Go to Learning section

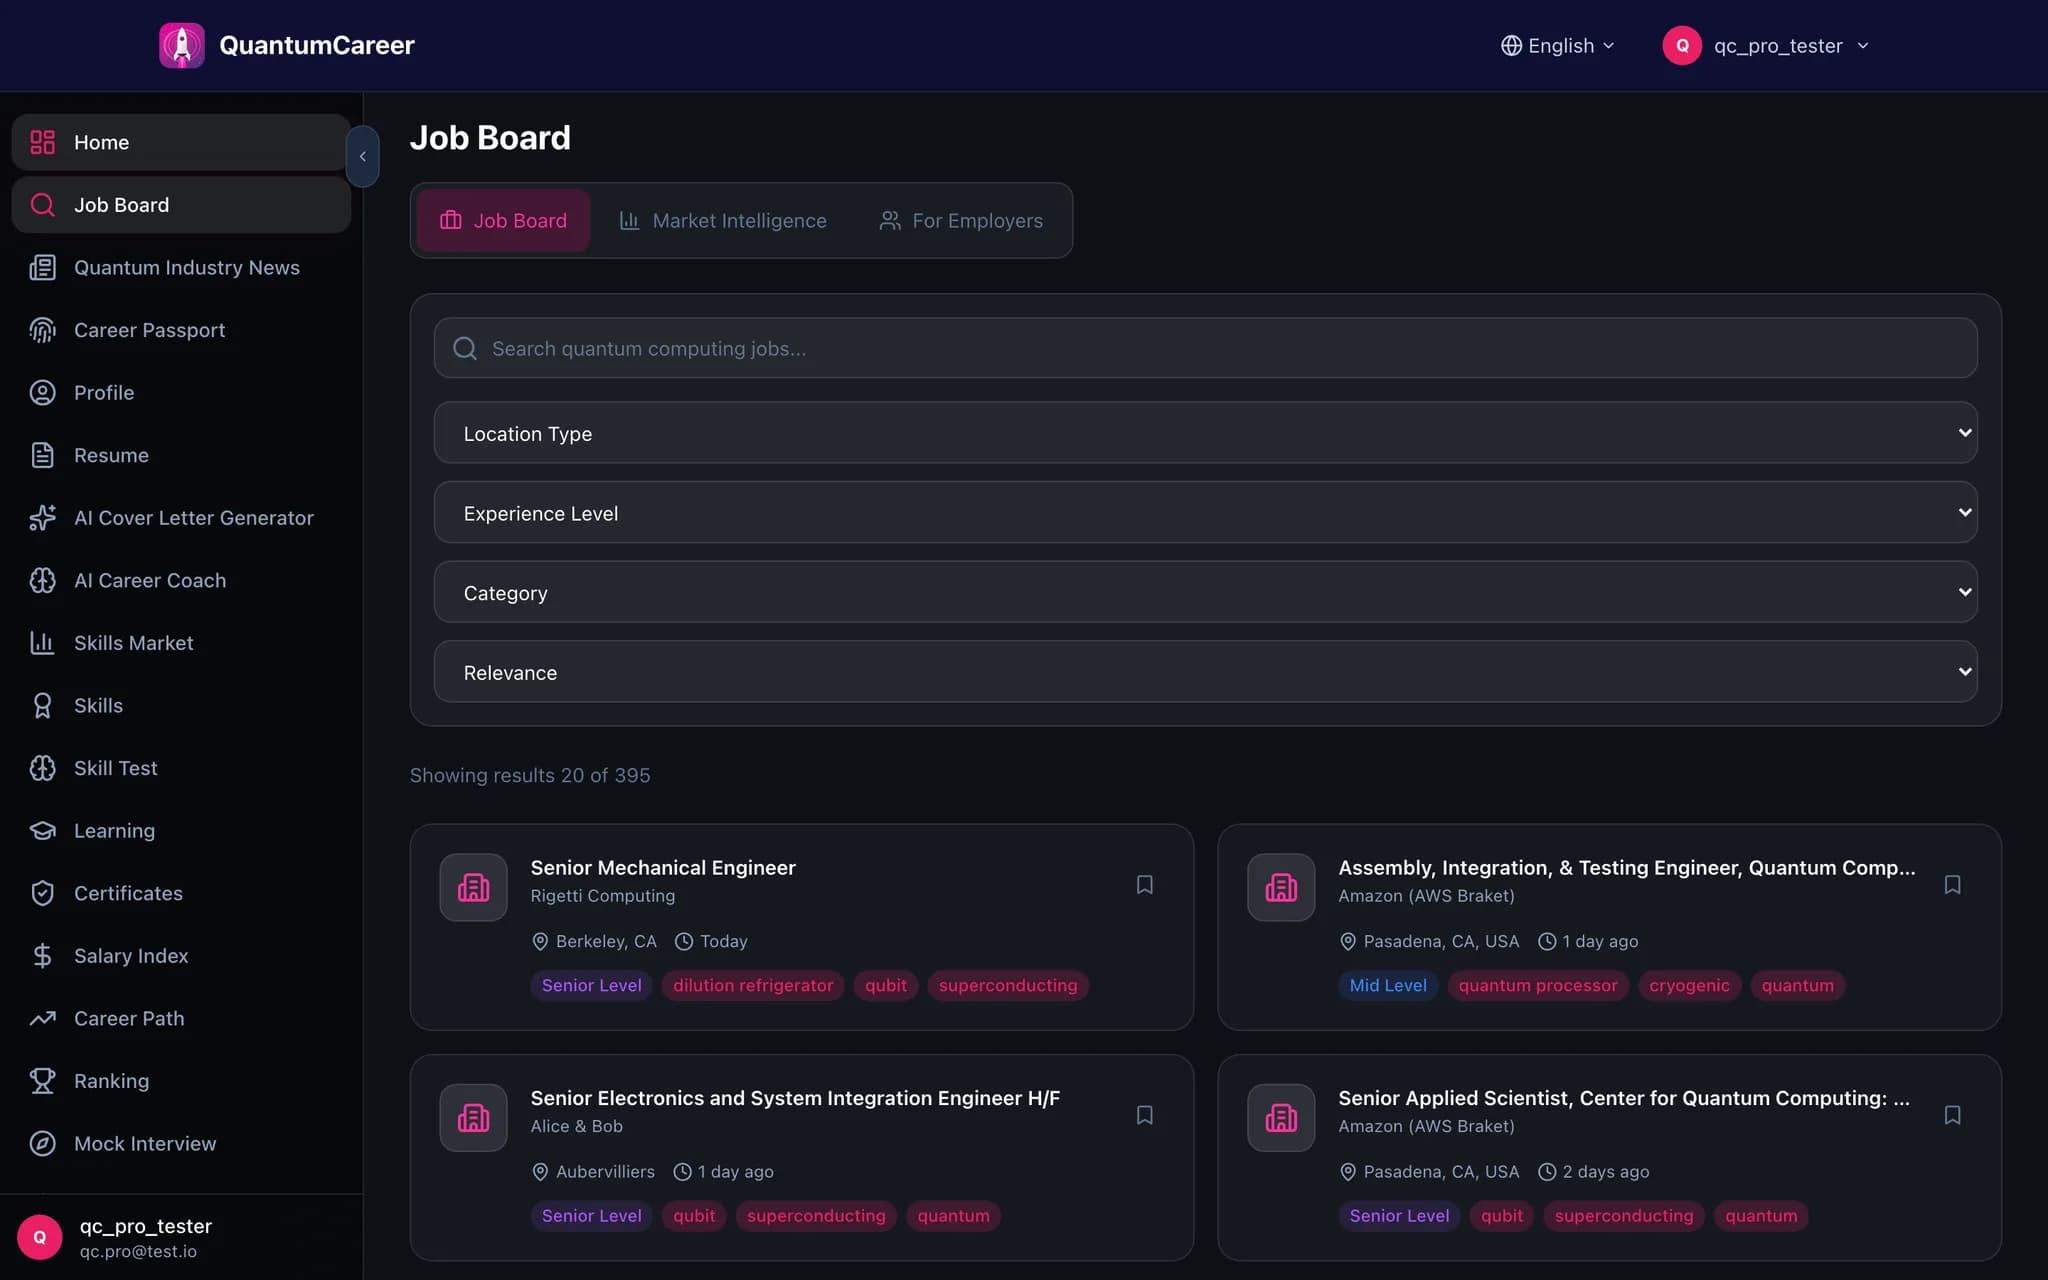click(x=181, y=830)
